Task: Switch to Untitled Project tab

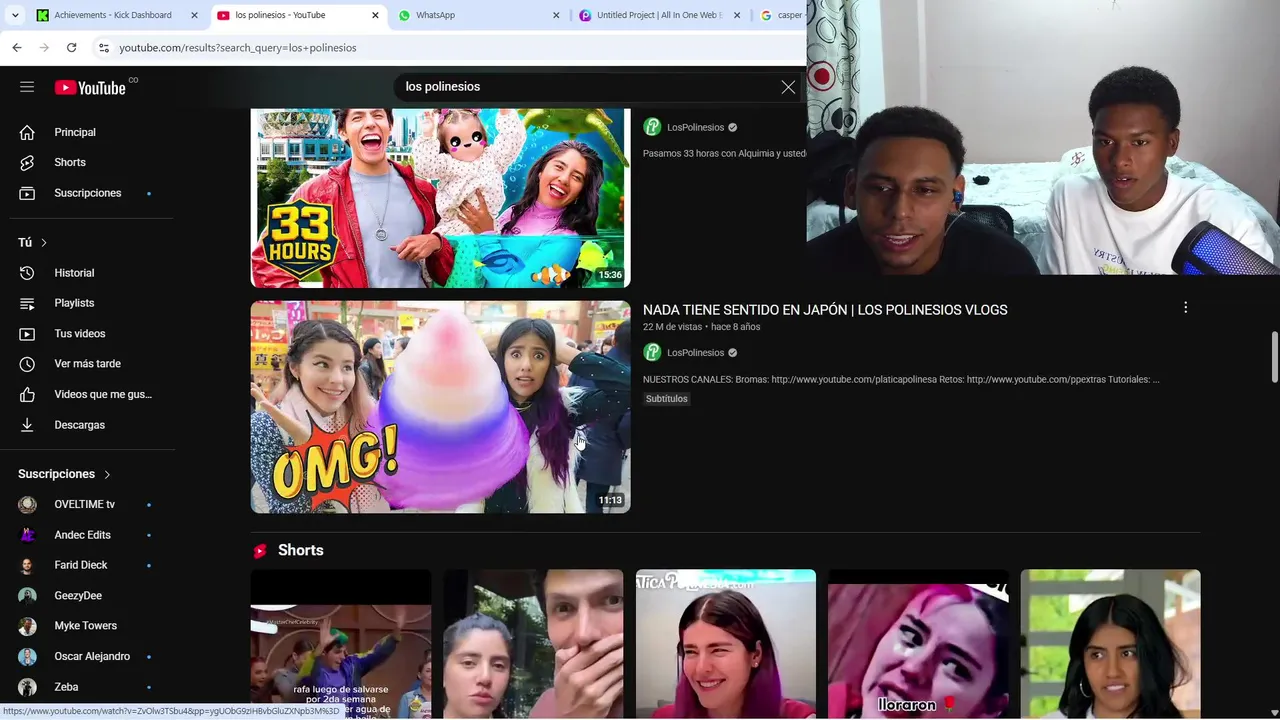Action: pyautogui.click(x=661, y=15)
